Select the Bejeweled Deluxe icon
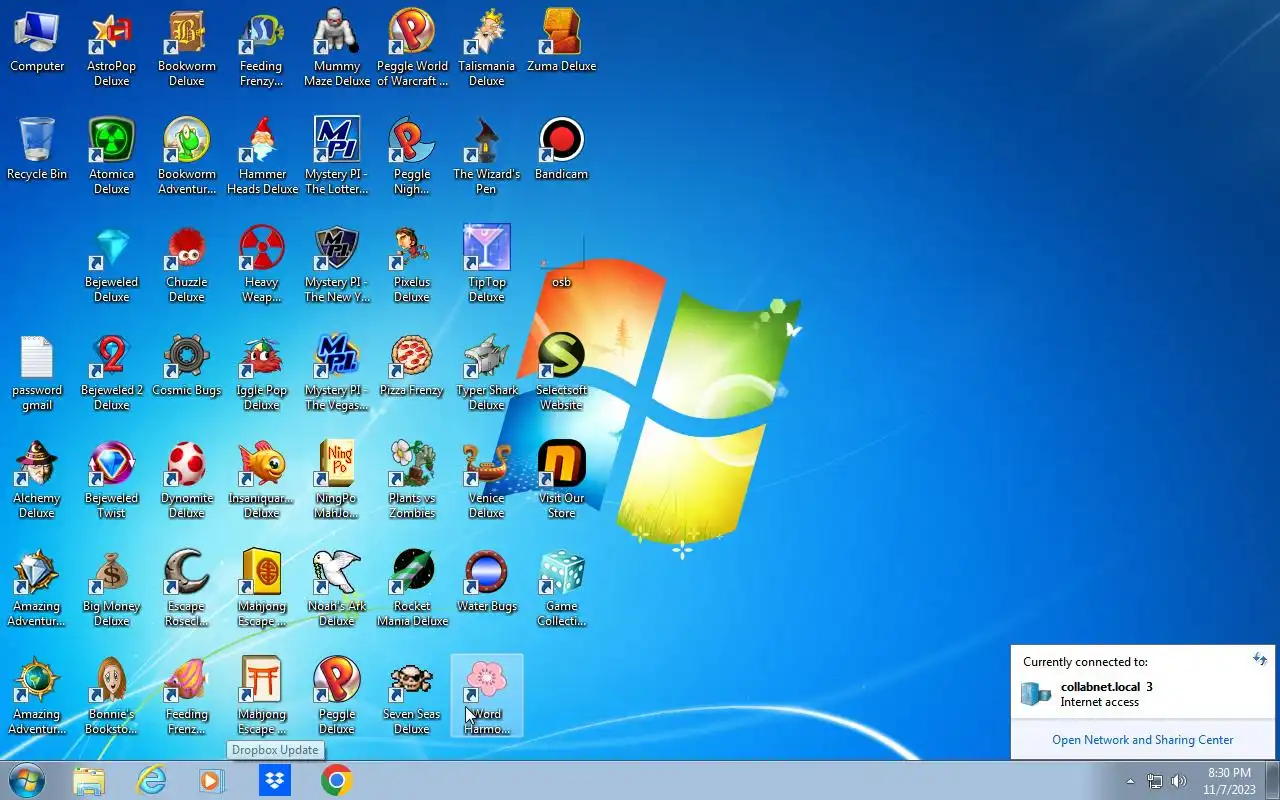1280x800 pixels. point(111,264)
